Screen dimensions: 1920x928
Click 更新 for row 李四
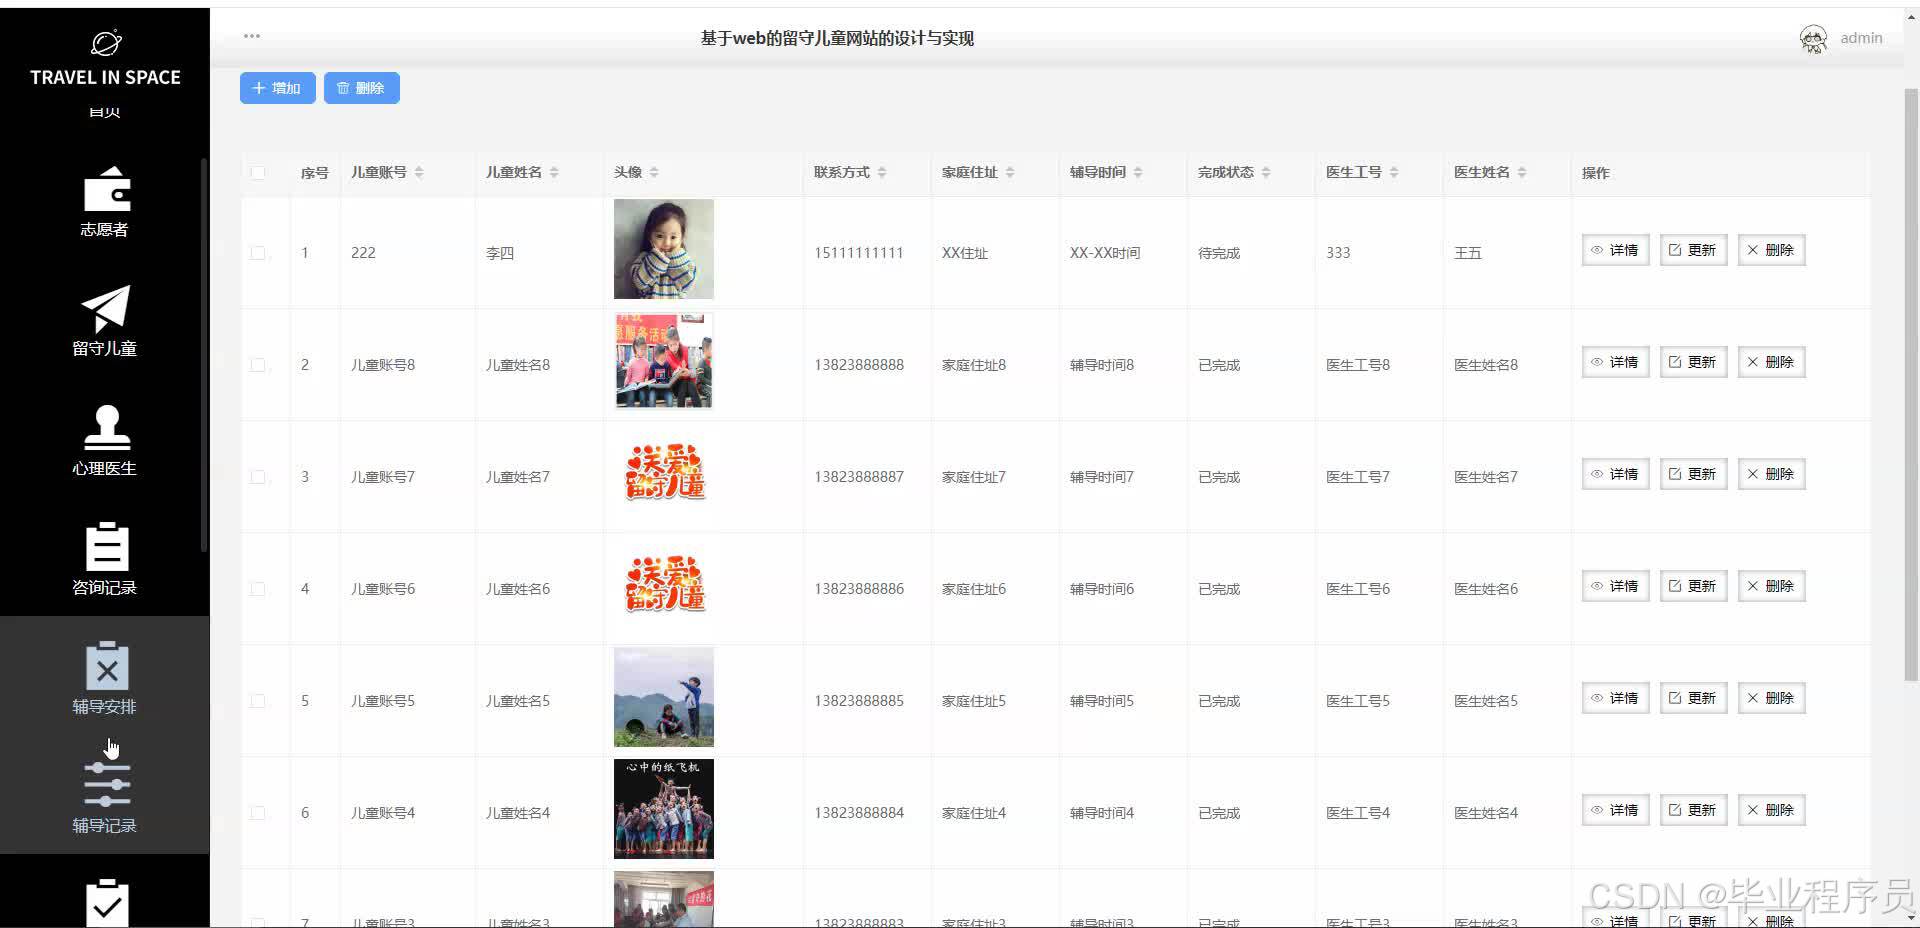(1693, 250)
